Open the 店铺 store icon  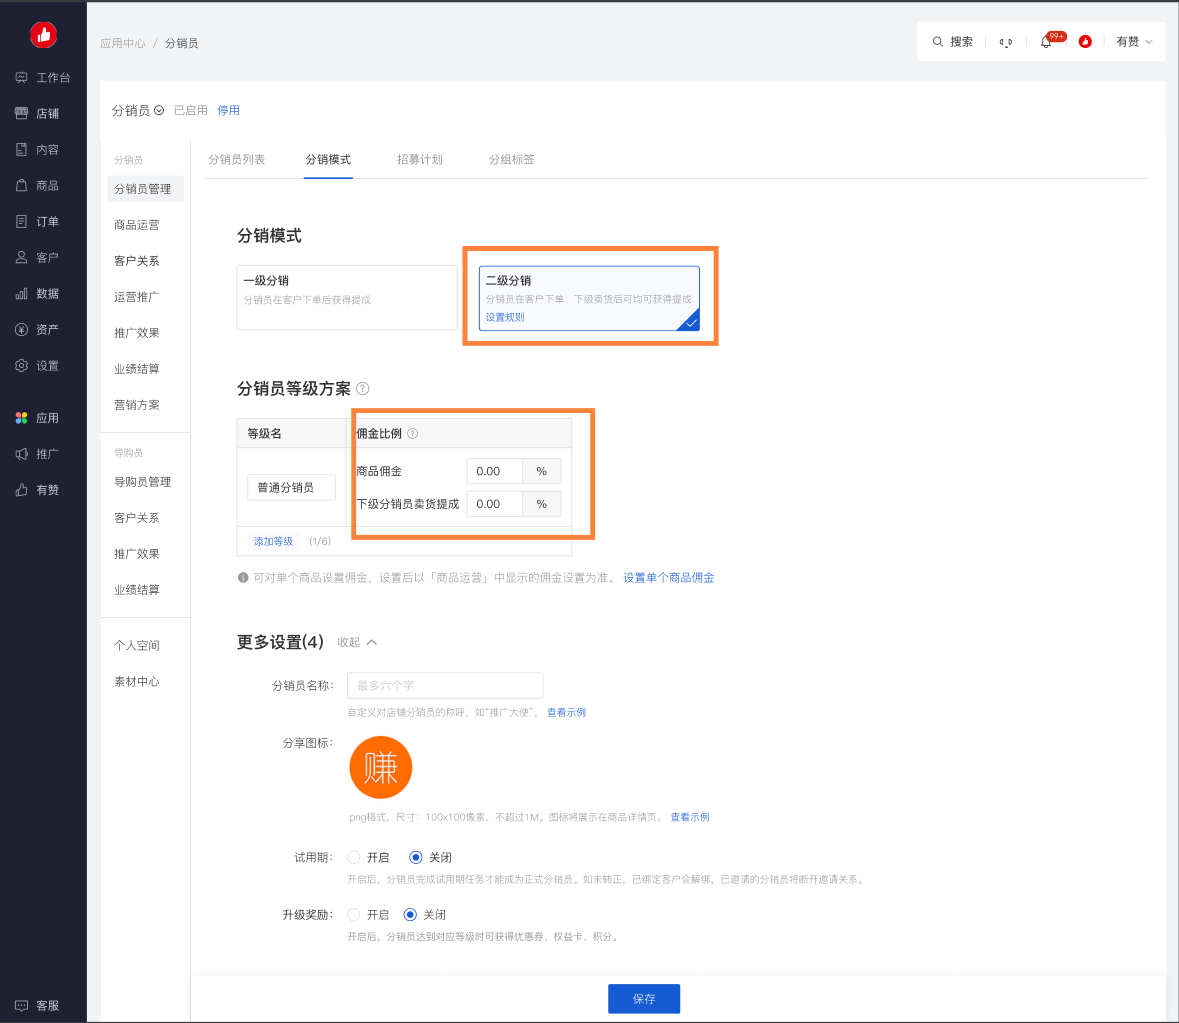(x=22, y=113)
